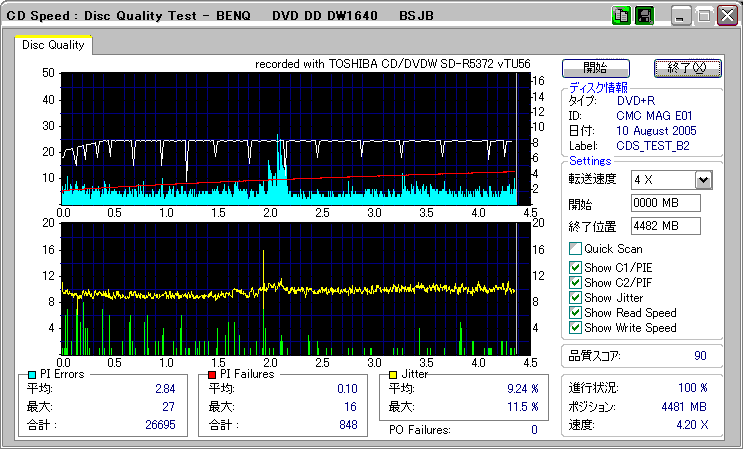Click the 開始 0000 MB input field

click(x=665, y=203)
